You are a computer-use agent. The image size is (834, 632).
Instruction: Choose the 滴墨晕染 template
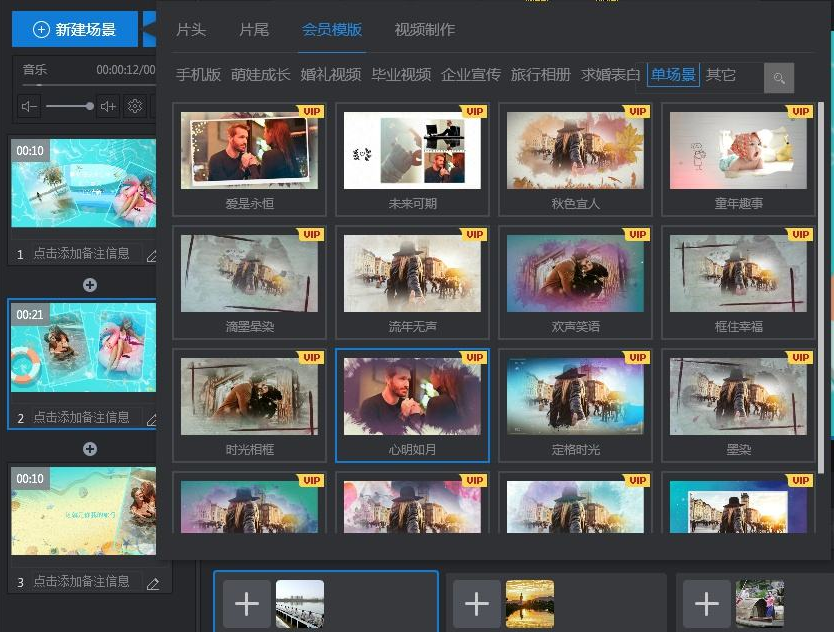point(249,282)
